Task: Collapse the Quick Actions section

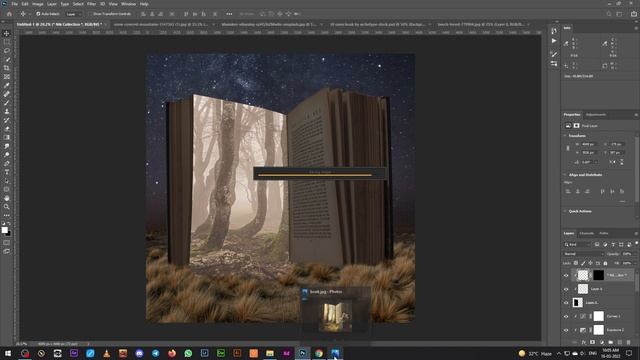Action: point(565,211)
